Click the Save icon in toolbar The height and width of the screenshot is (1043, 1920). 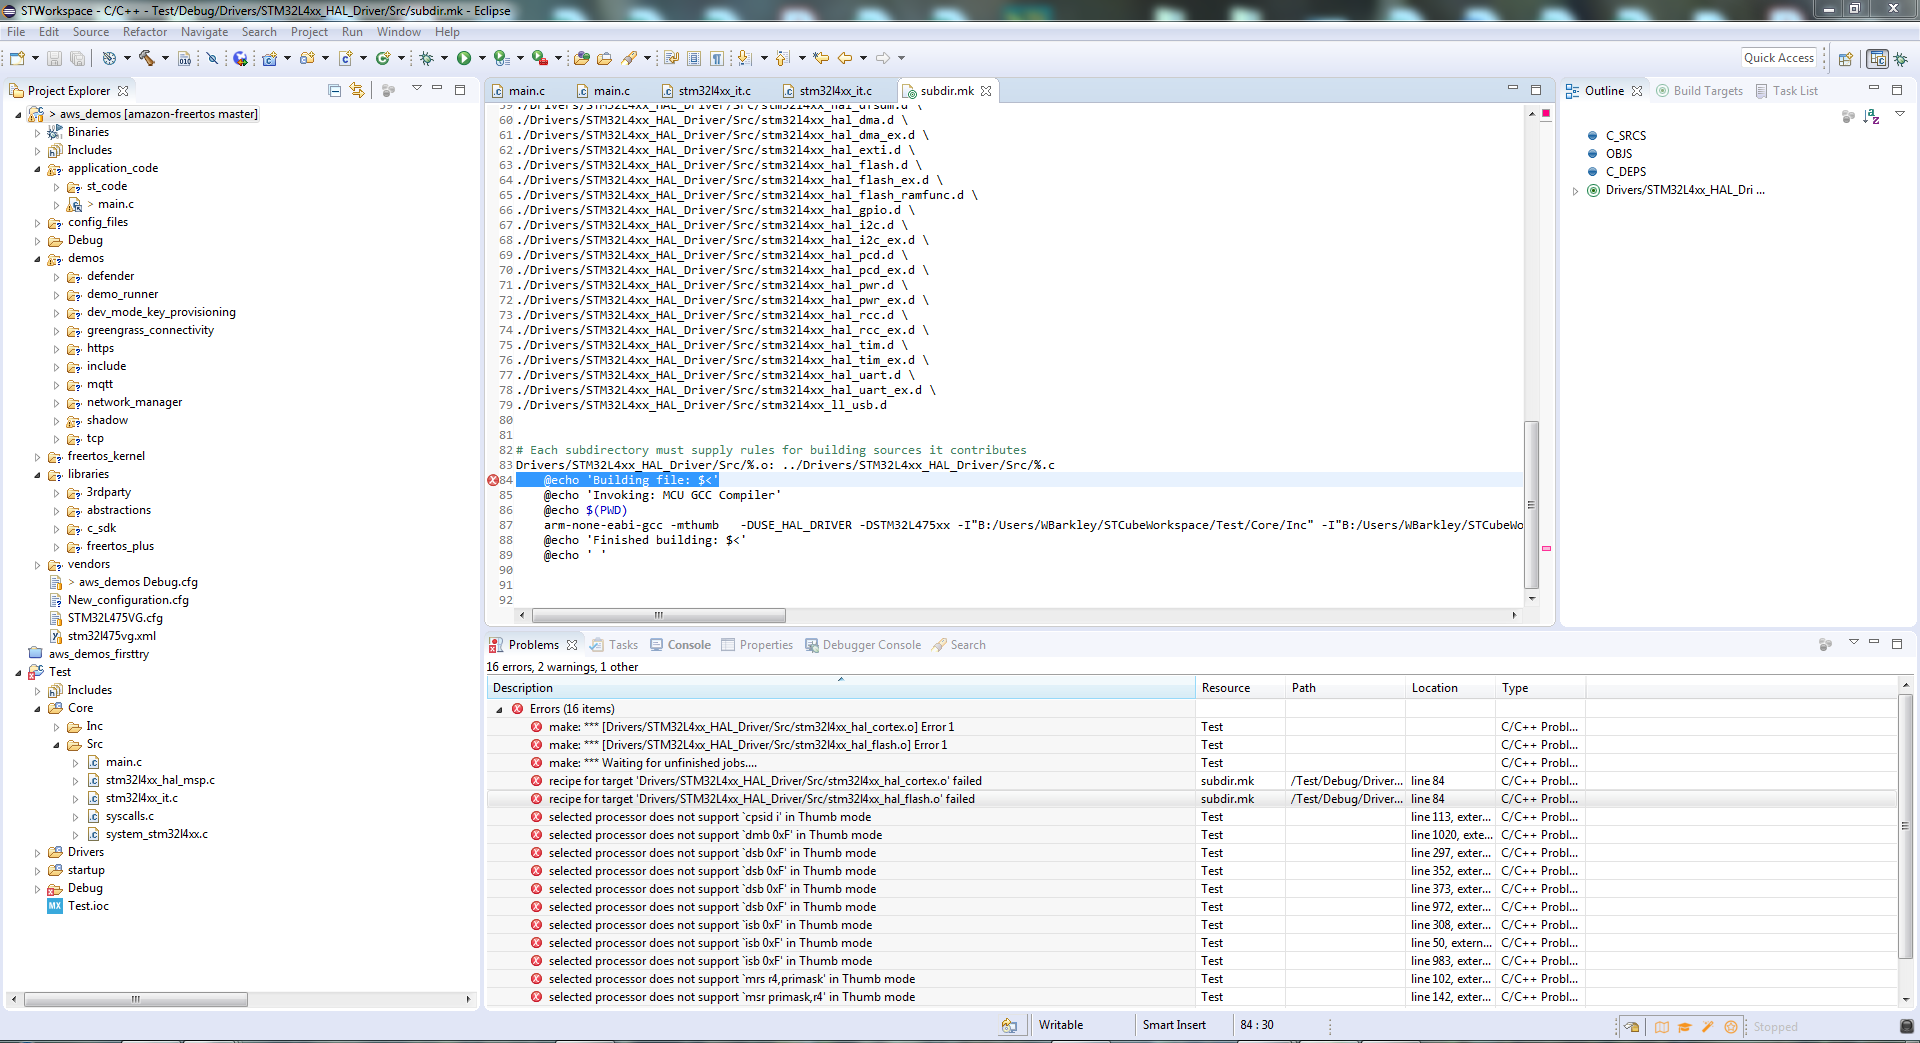click(54, 58)
